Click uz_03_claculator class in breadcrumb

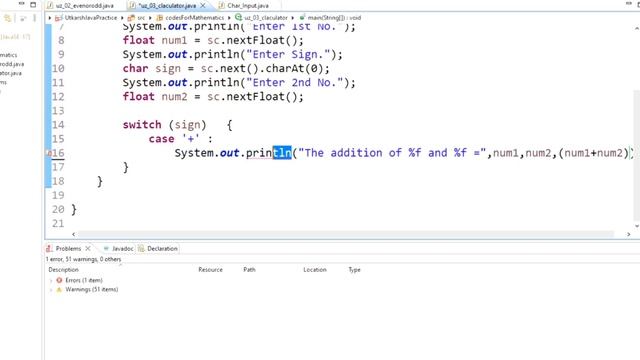point(266,18)
